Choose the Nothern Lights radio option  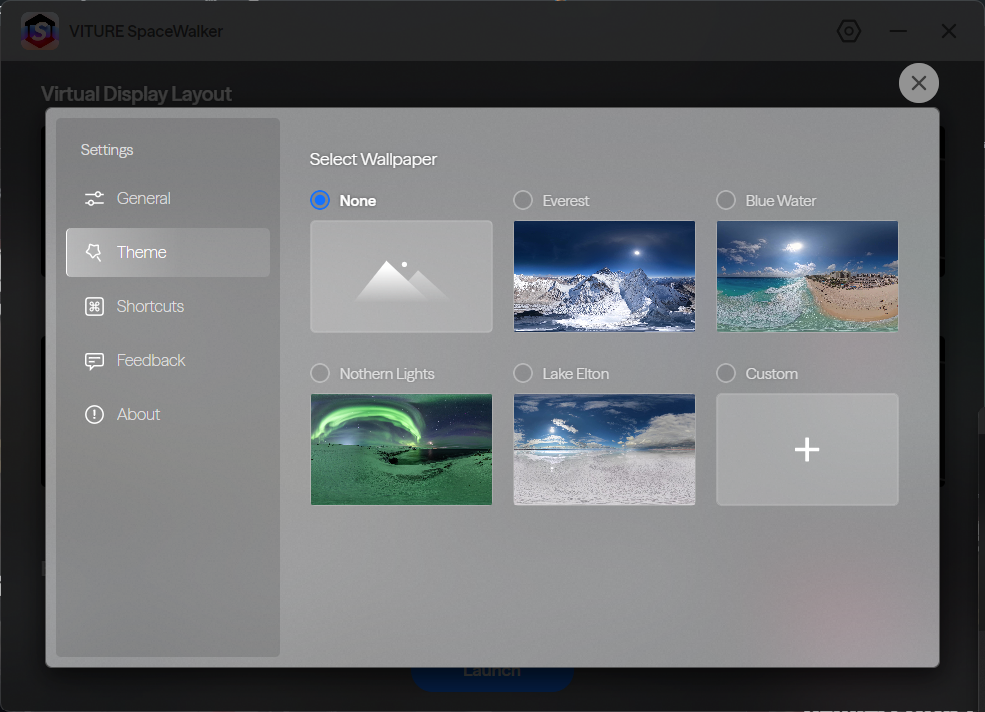(x=320, y=373)
